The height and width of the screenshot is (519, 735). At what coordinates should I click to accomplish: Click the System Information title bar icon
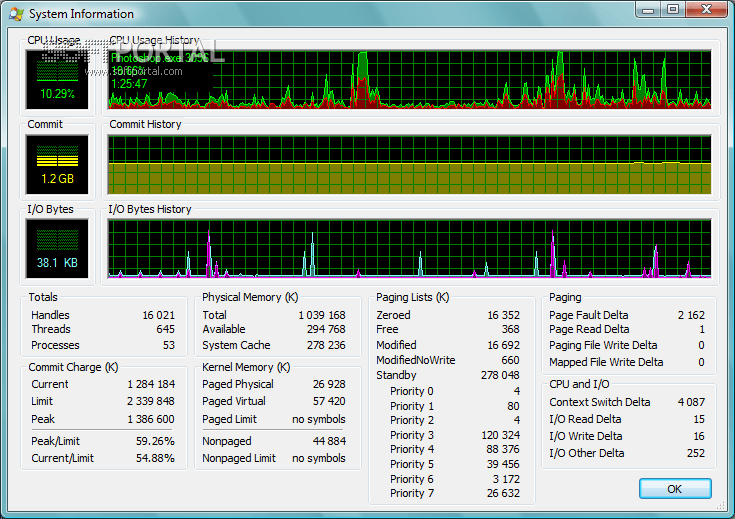tap(16, 14)
